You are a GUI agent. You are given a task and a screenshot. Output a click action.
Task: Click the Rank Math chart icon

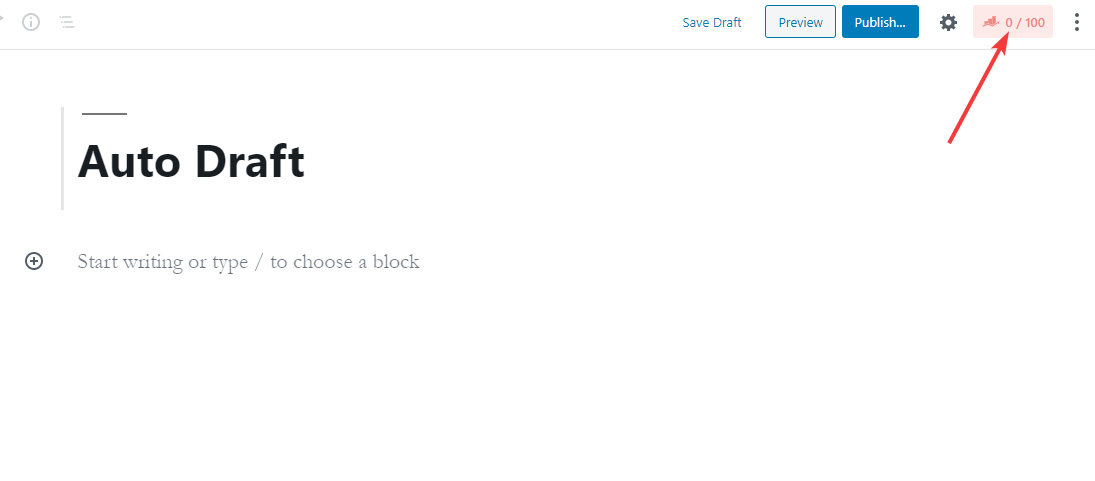point(991,21)
